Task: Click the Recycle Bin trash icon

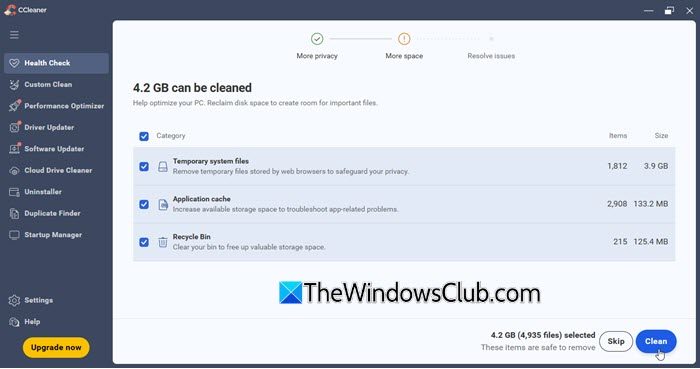Action: (x=163, y=242)
